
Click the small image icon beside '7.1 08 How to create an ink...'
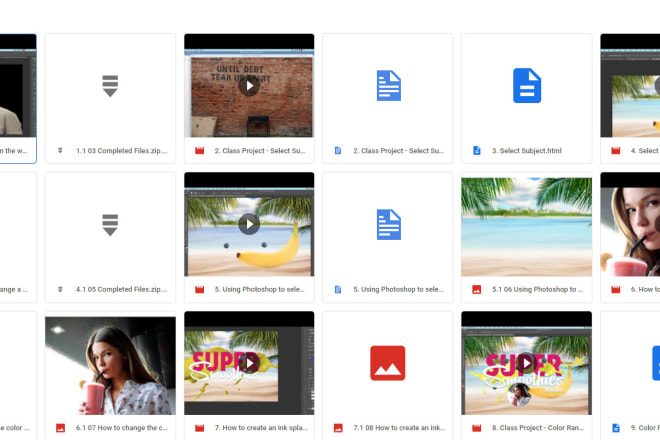point(338,428)
